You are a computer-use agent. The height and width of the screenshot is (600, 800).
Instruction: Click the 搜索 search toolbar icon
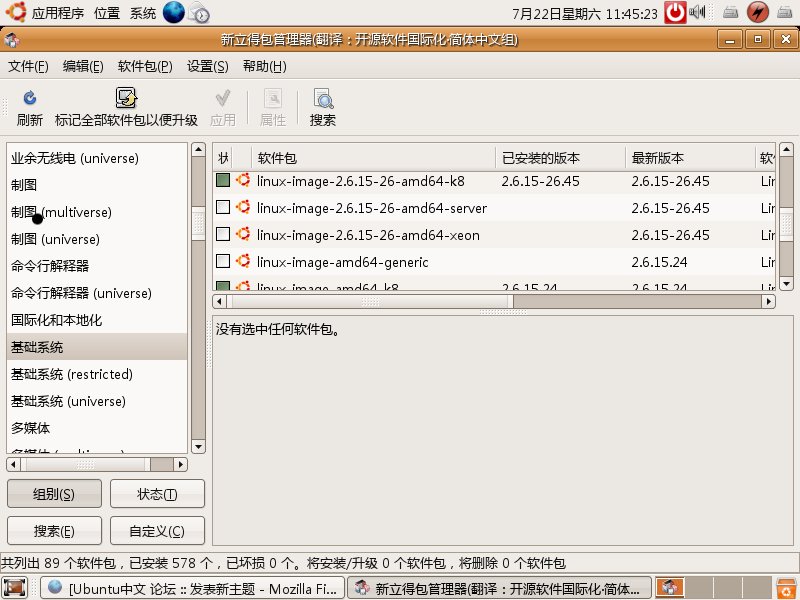click(x=323, y=98)
